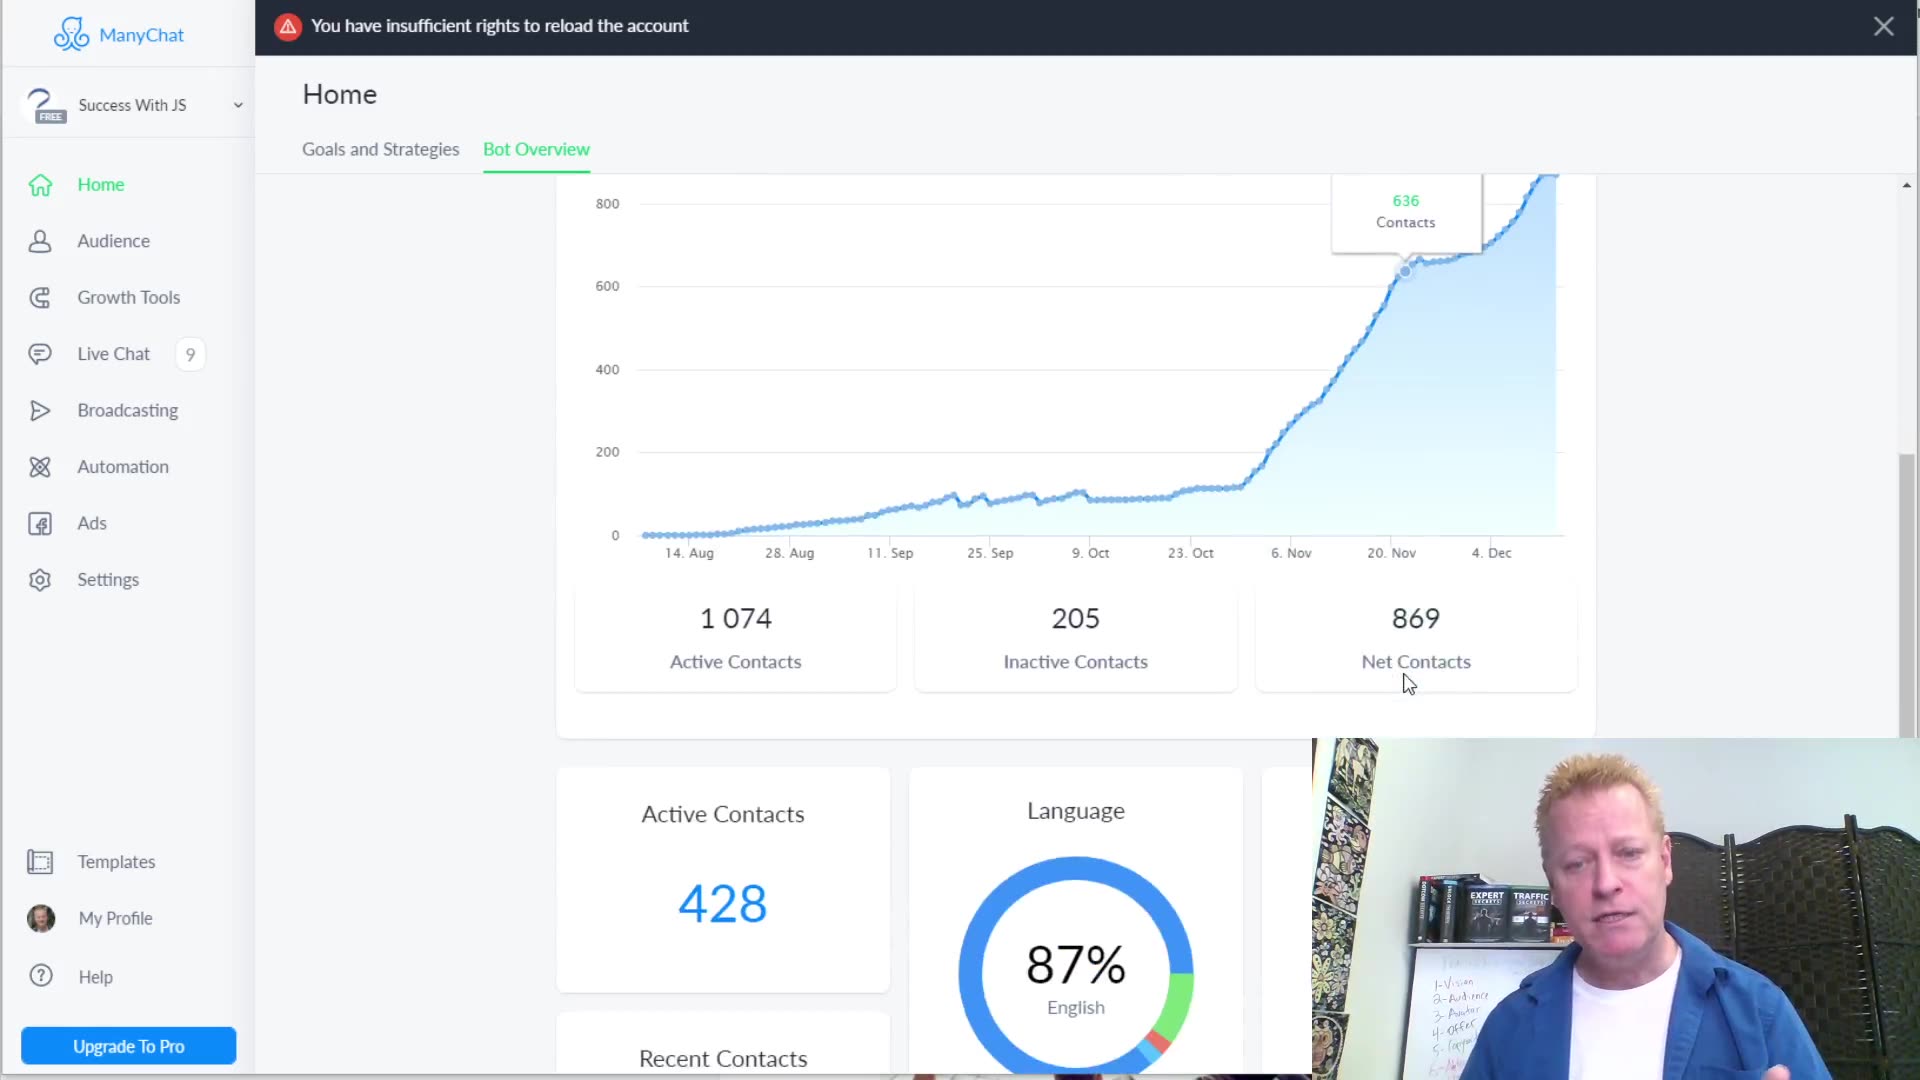Click the page vertical scrollbar thumb
1920x1080 pixels.
pos(1907,595)
